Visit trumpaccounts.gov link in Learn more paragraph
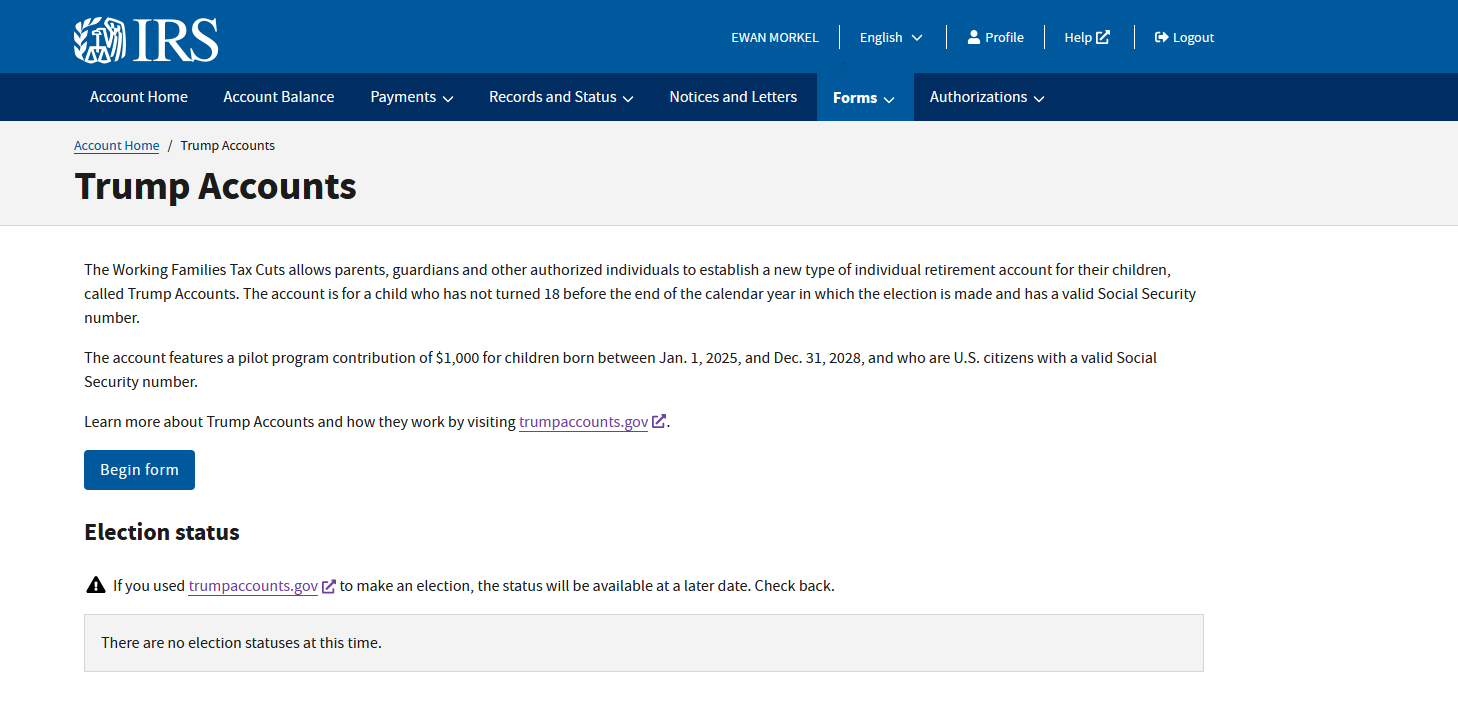 coord(583,422)
